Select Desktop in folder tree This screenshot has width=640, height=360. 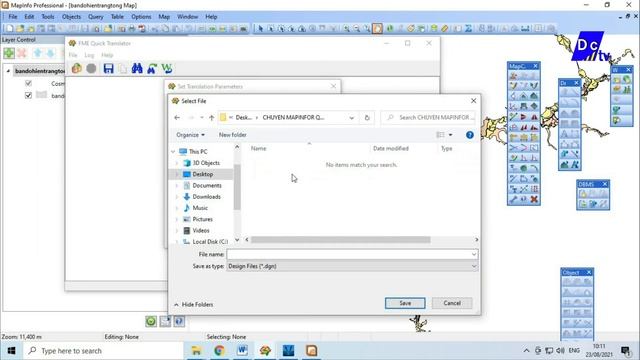click(202, 174)
